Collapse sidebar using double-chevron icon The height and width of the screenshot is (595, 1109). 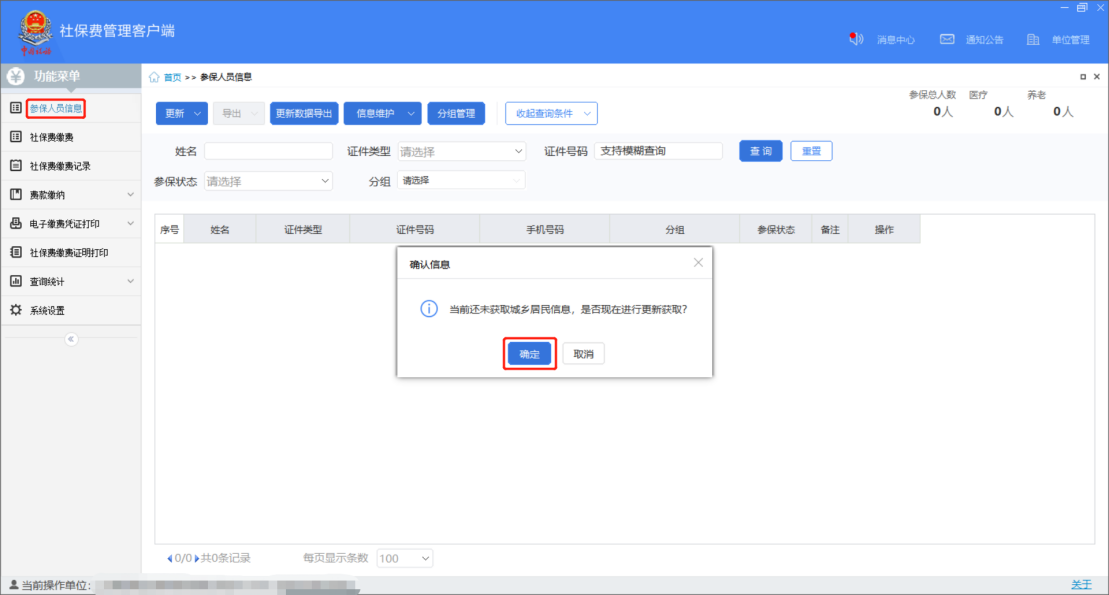pos(70,339)
